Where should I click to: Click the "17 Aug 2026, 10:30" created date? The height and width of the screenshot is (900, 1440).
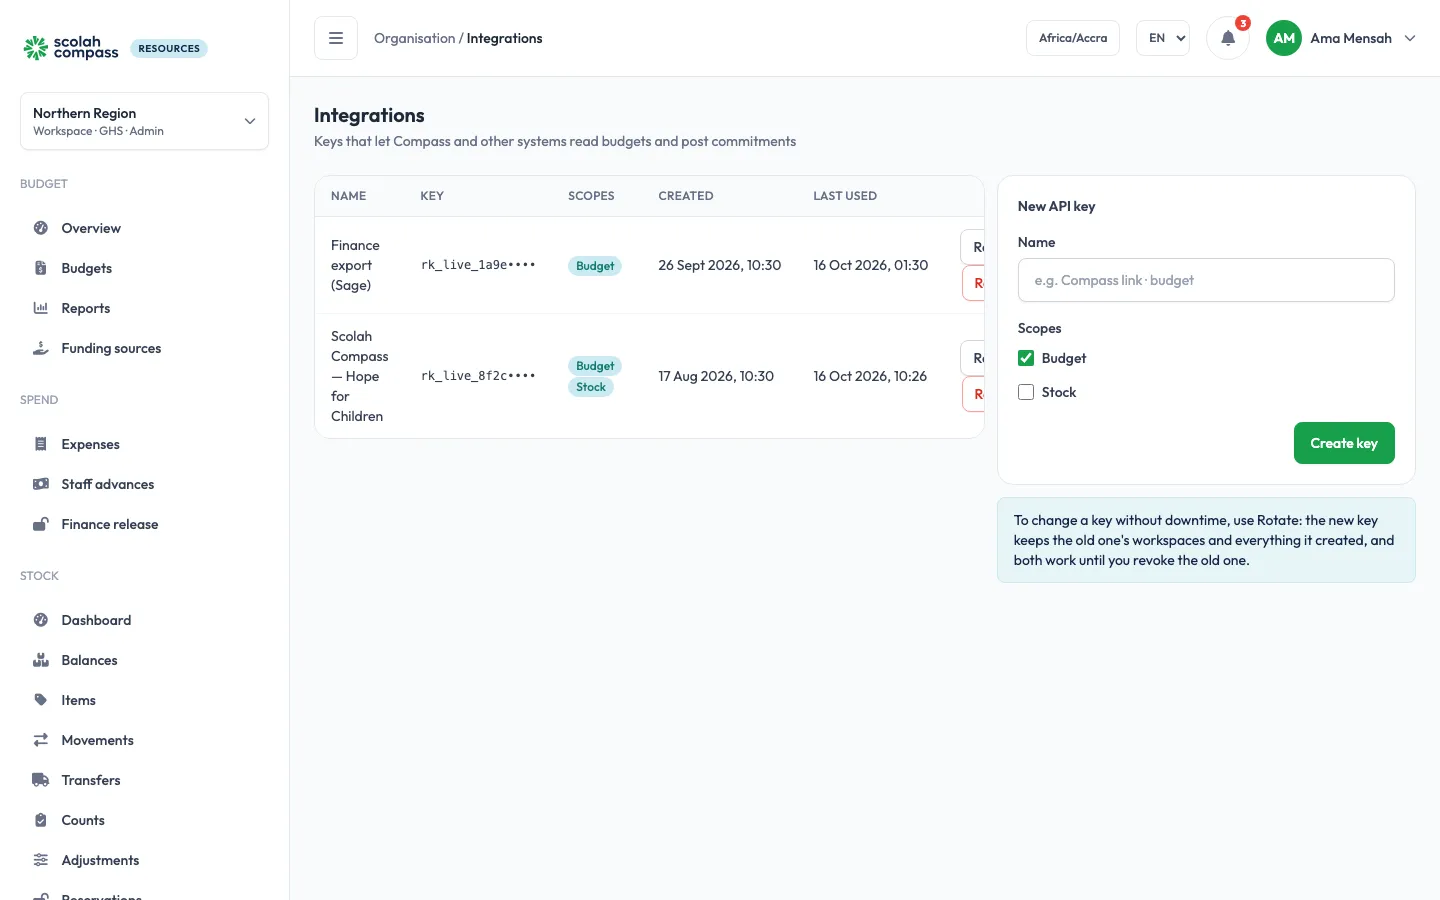(716, 376)
